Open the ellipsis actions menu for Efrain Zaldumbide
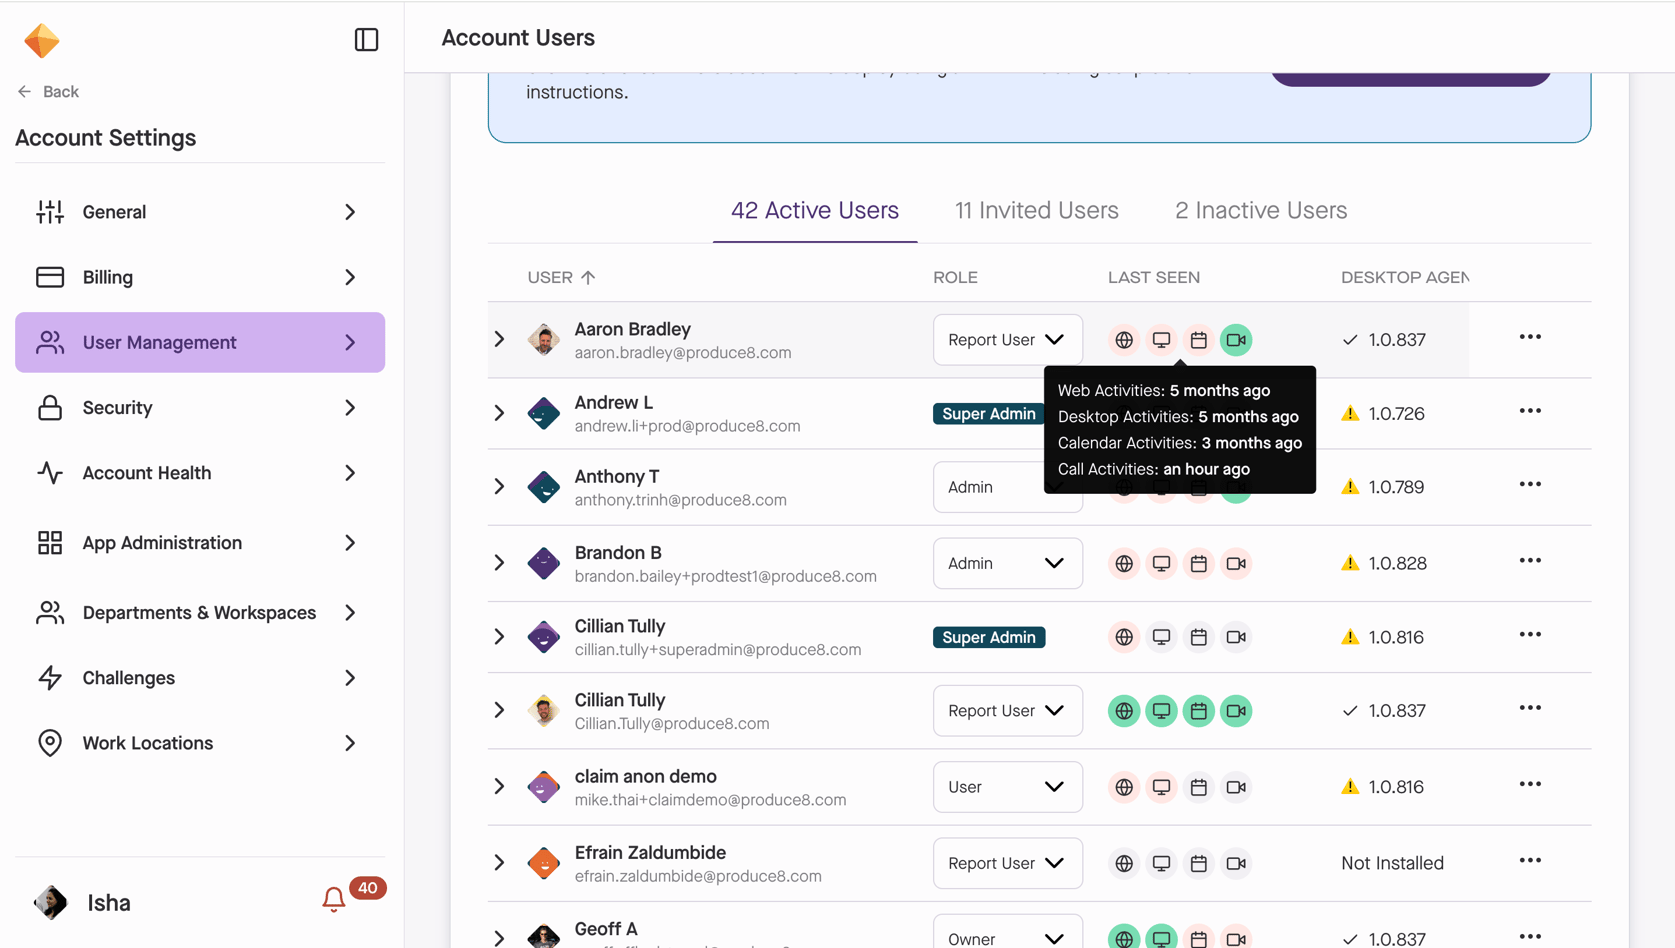 [1529, 860]
